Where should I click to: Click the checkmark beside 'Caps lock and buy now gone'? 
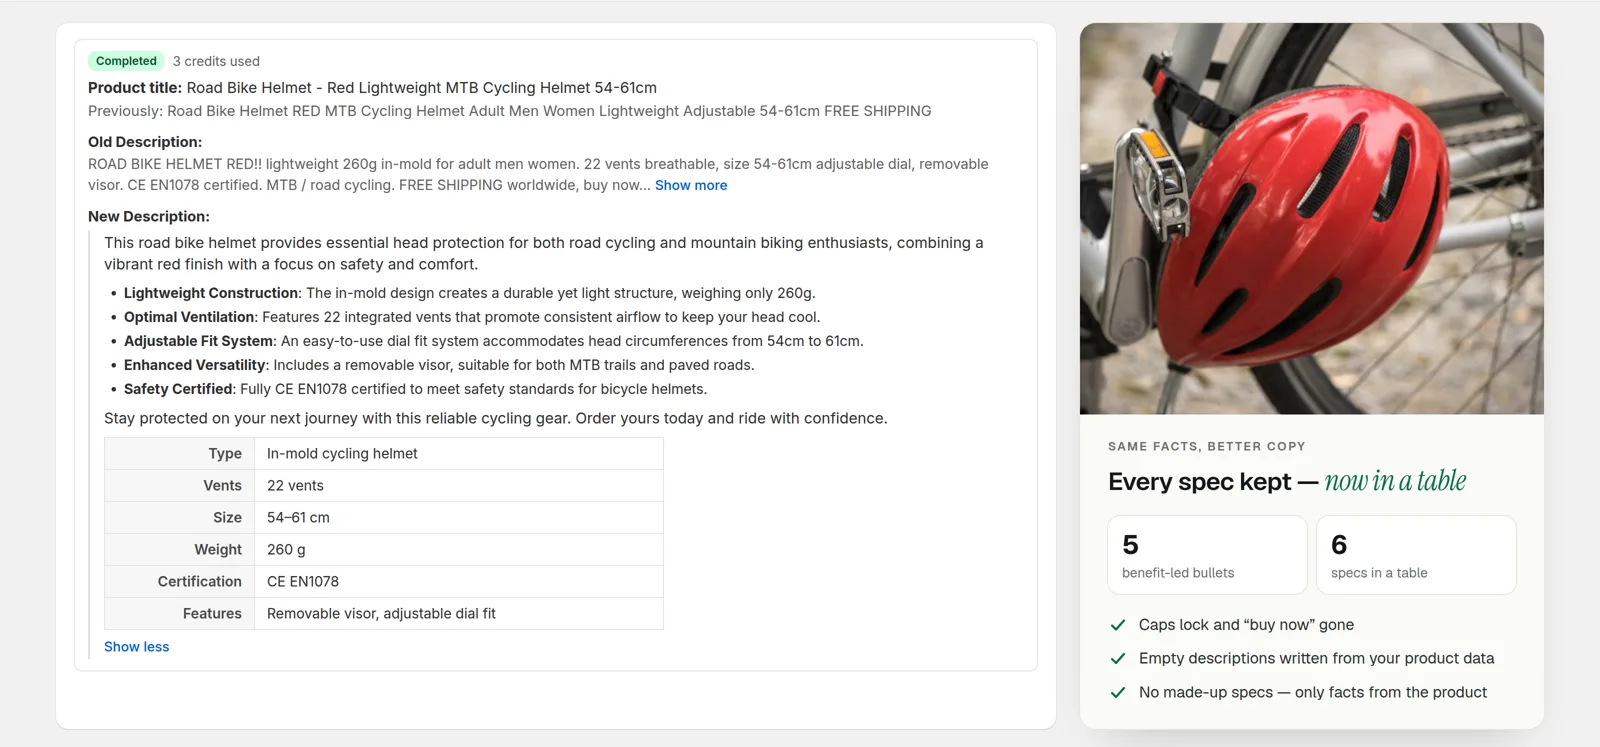pos(1118,625)
